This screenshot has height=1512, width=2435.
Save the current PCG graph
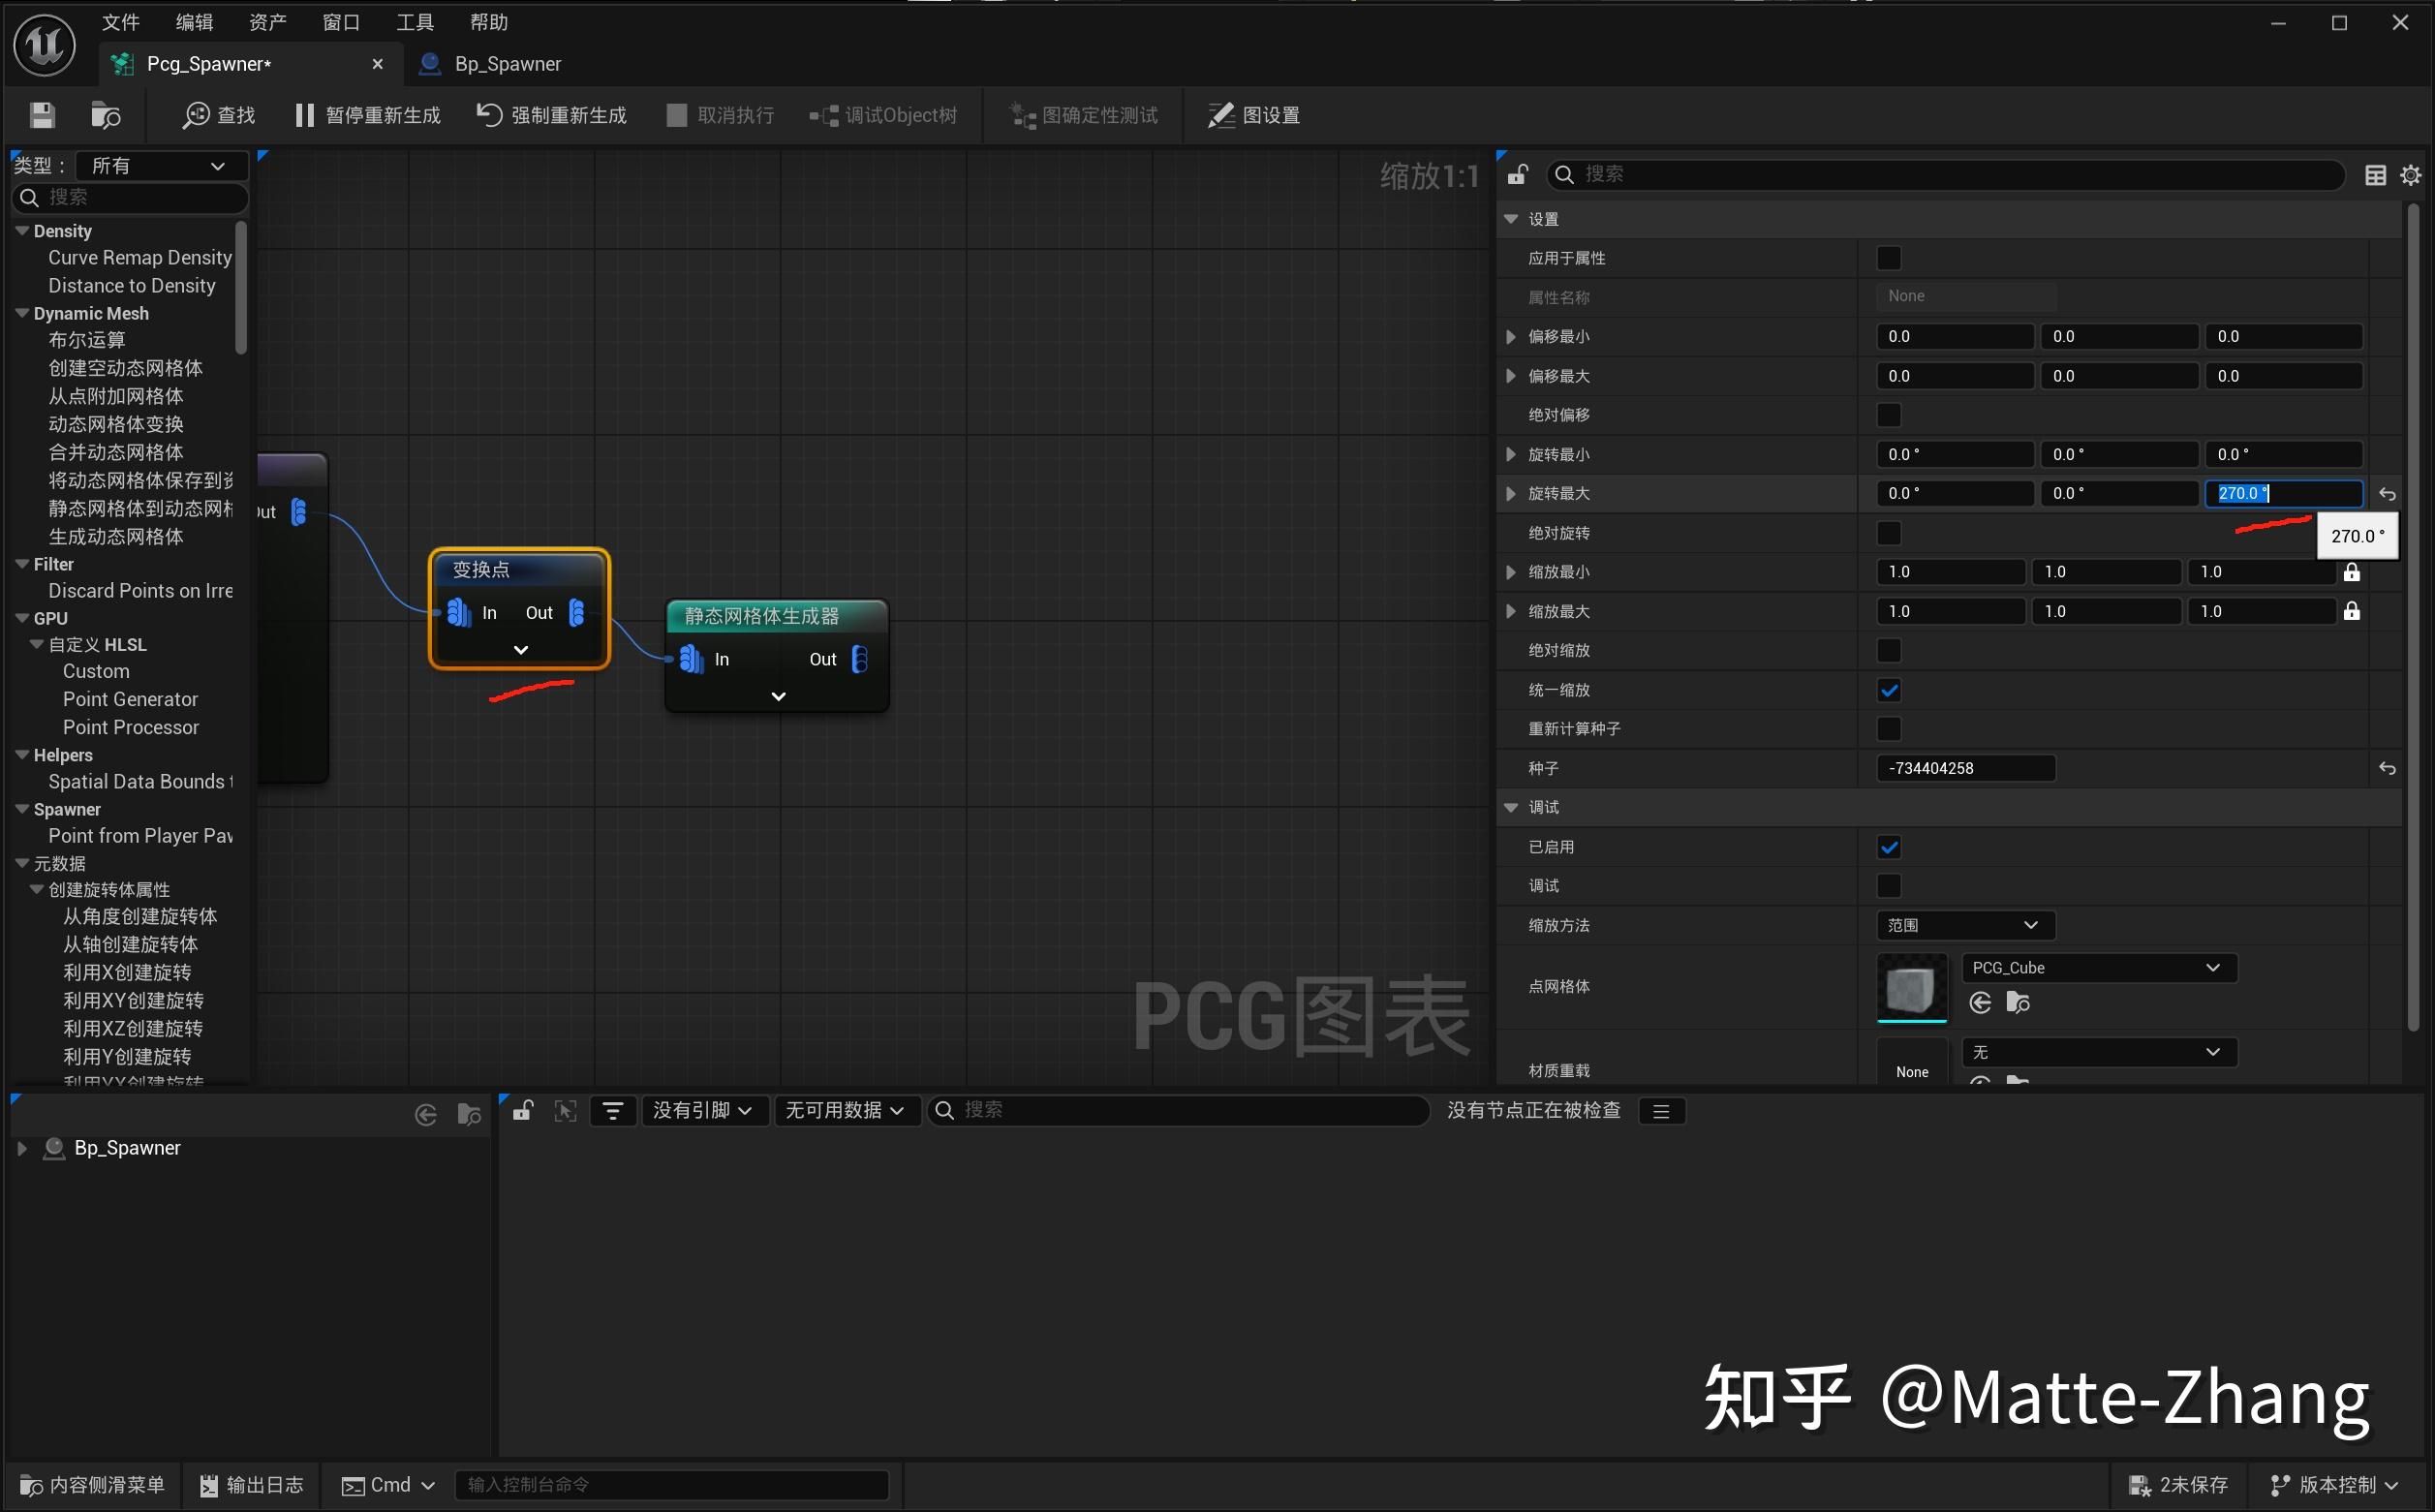[x=42, y=115]
